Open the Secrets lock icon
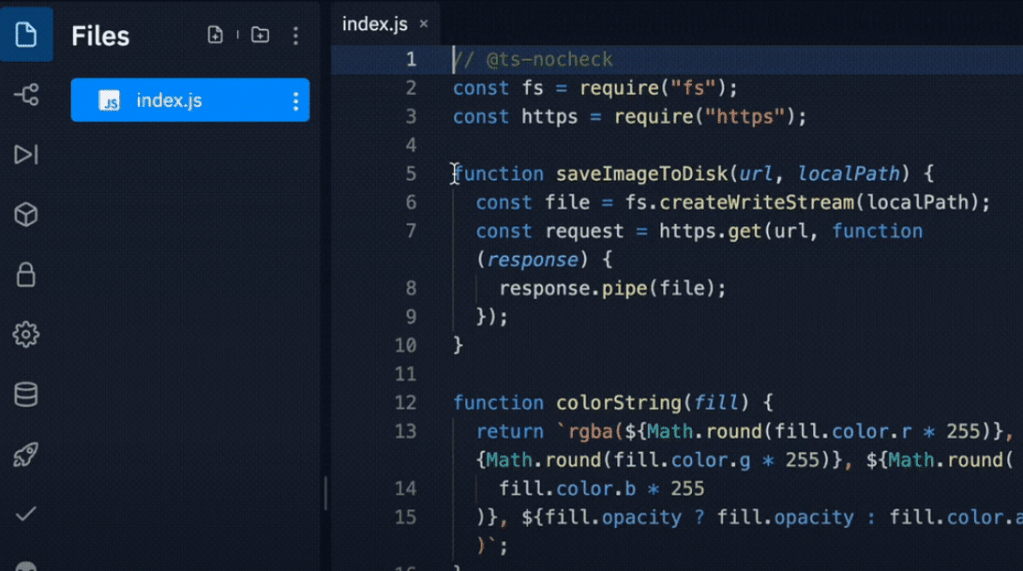Screen dimensions: 1023x571 (26, 274)
